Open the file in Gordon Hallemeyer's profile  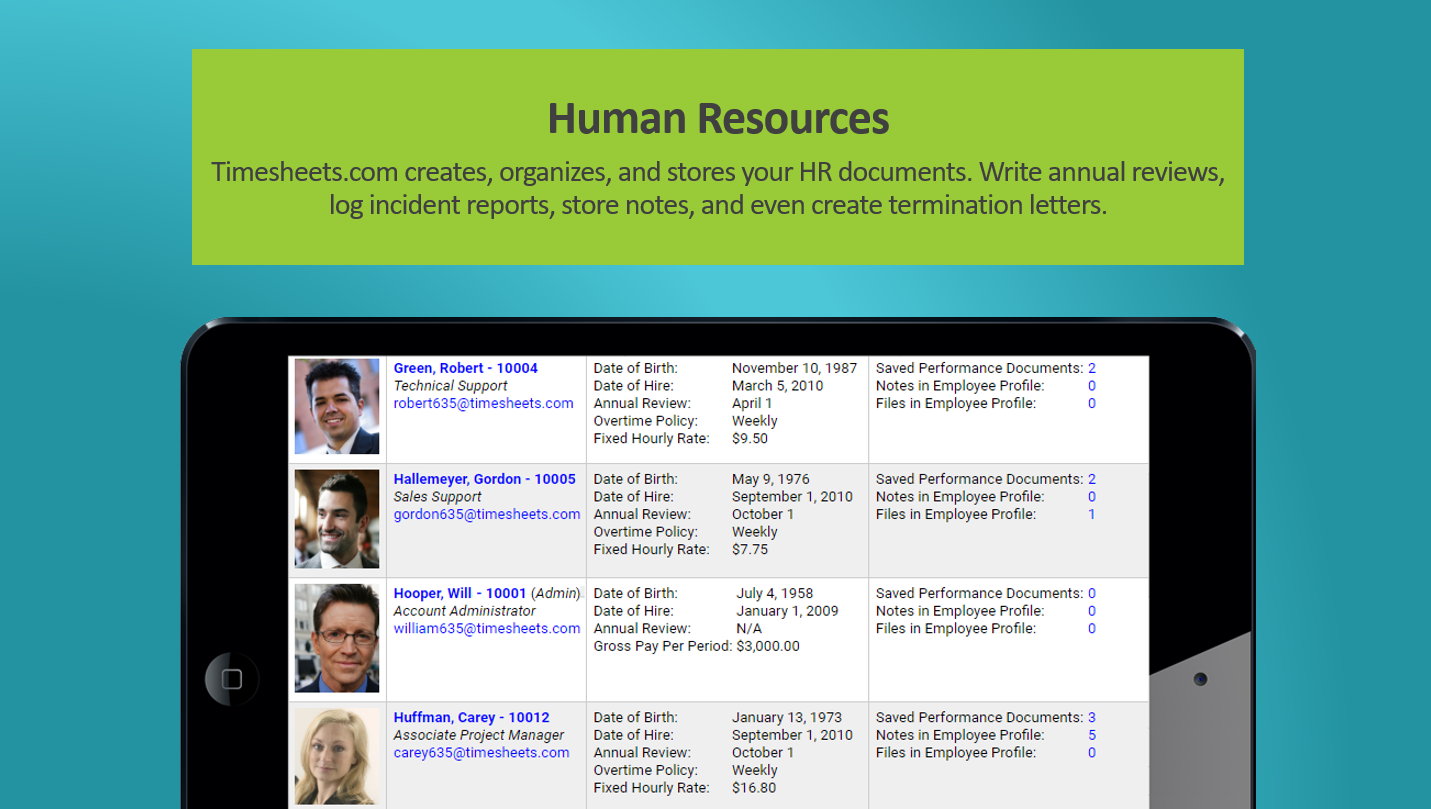pos(1091,514)
